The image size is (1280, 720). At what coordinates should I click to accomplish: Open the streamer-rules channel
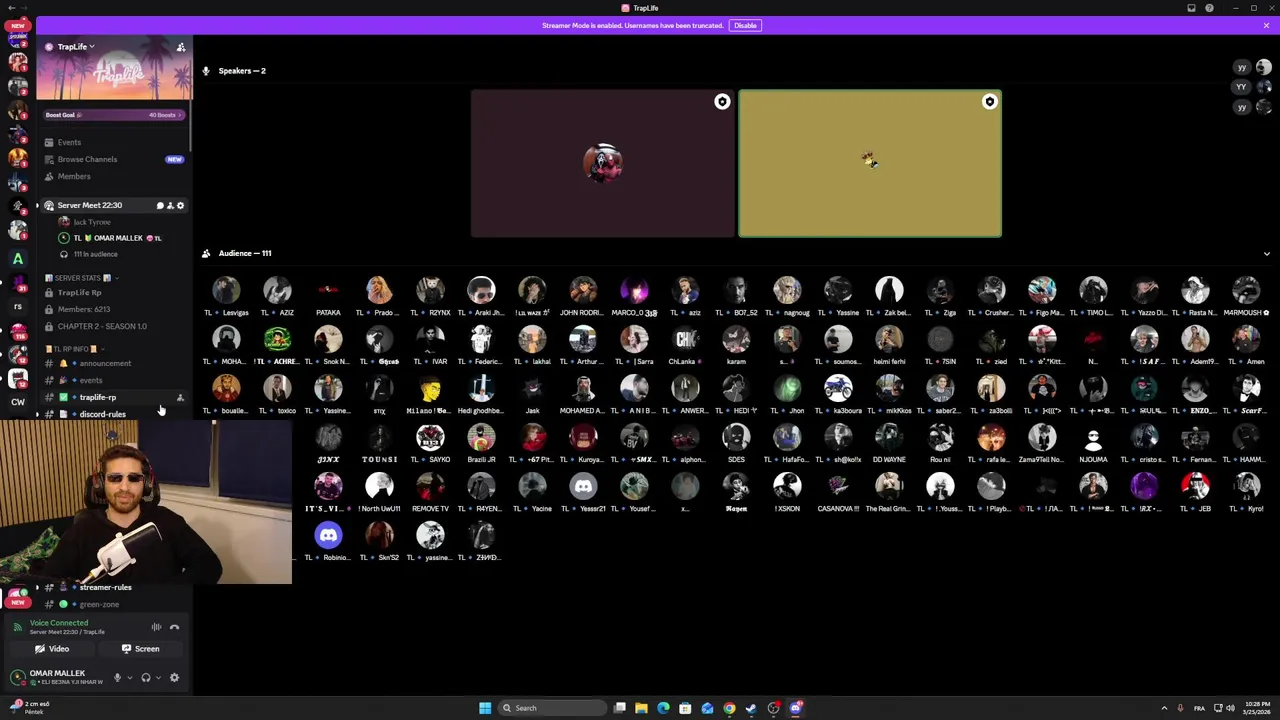106,587
